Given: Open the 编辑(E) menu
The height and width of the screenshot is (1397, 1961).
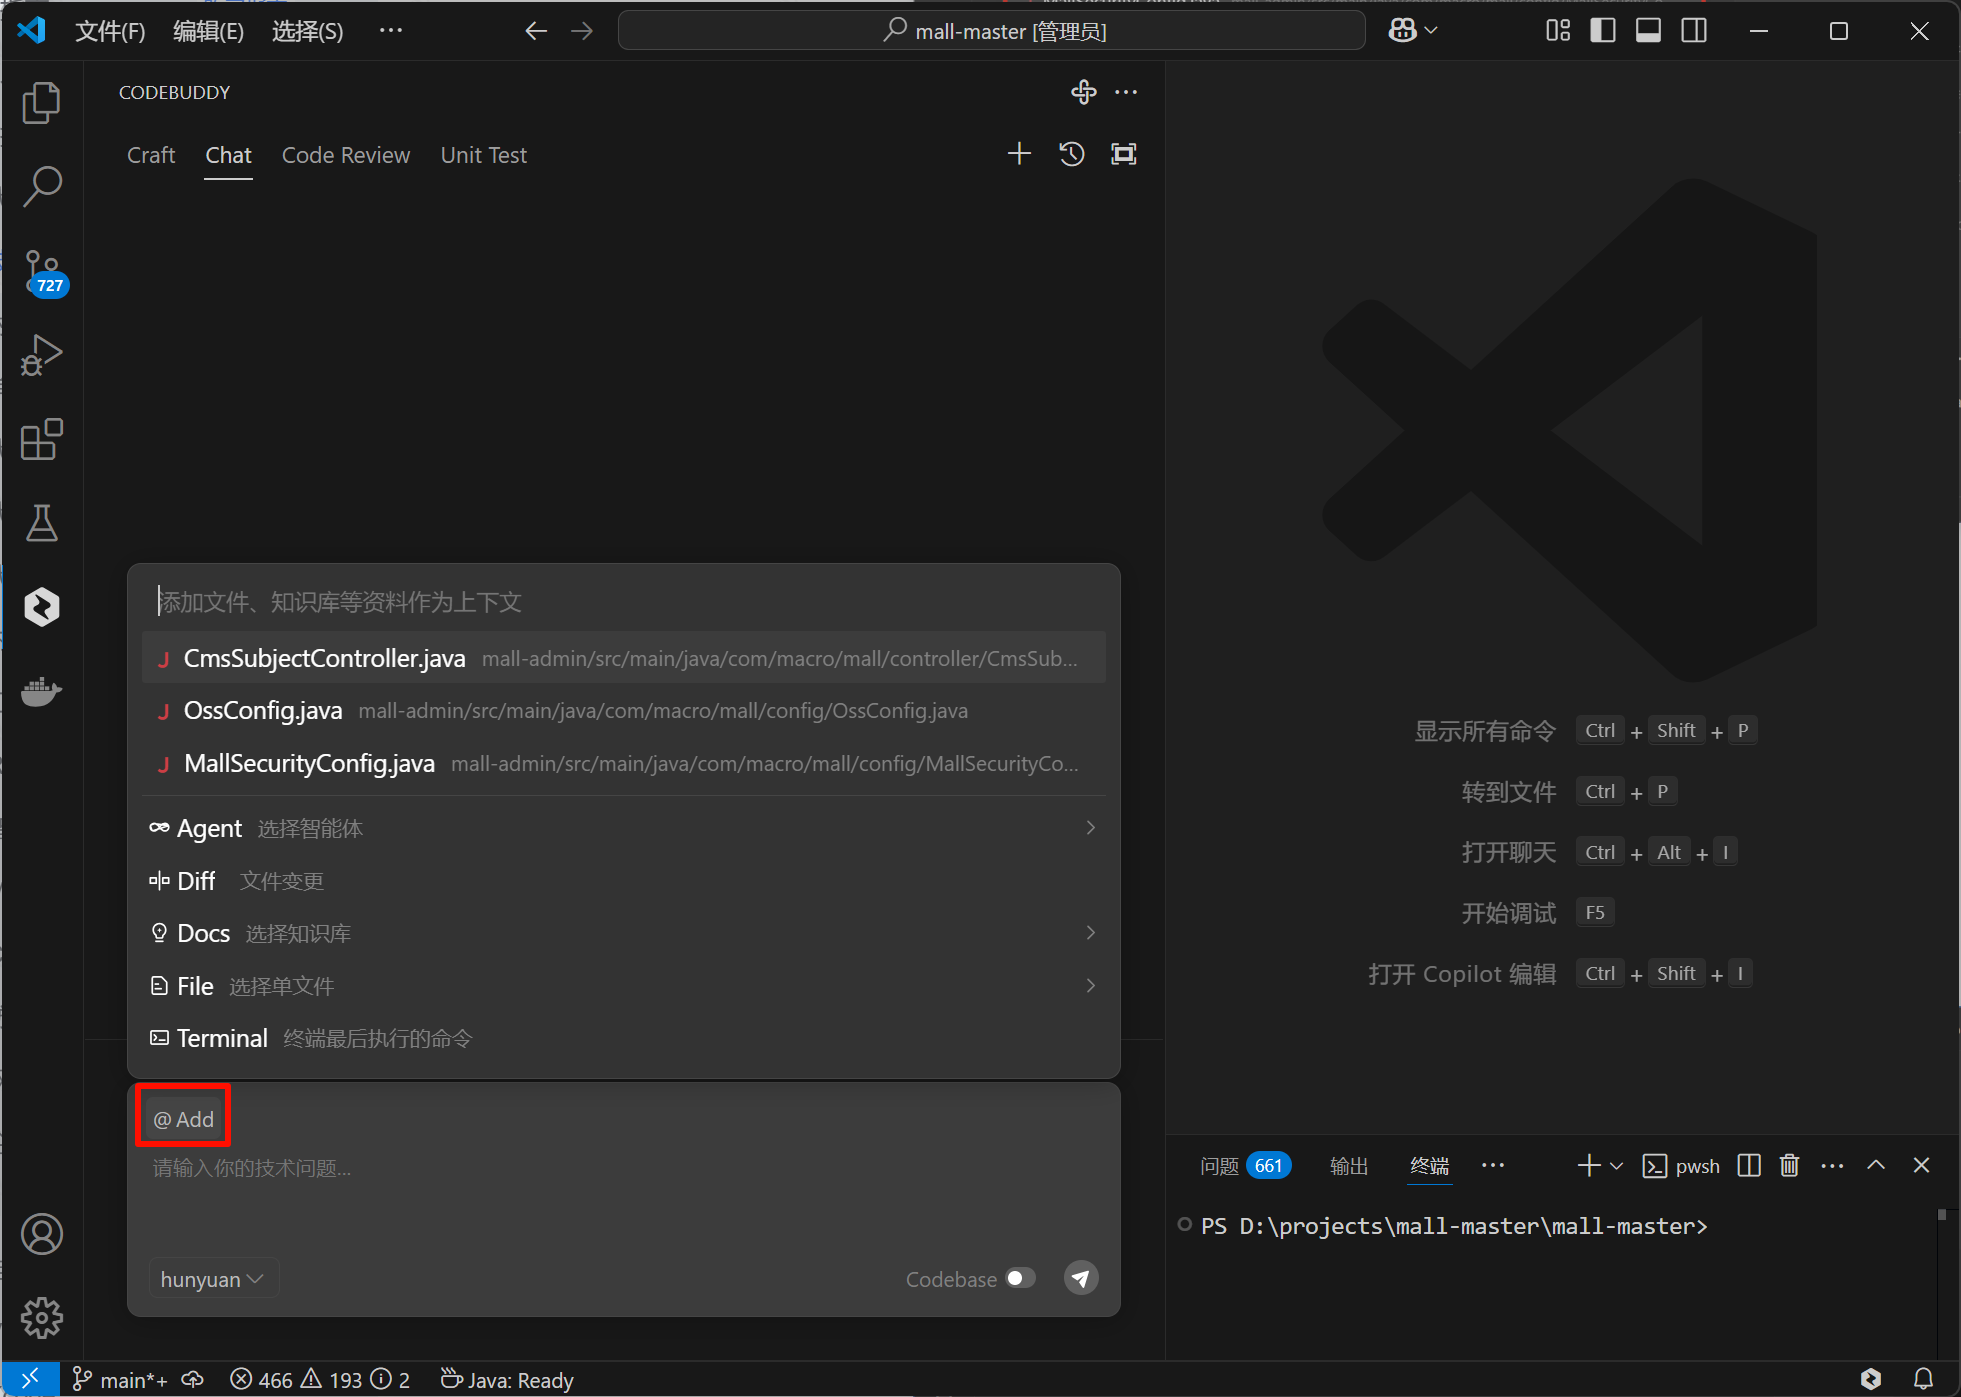Looking at the screenshot, I should [x=208, y=31].
